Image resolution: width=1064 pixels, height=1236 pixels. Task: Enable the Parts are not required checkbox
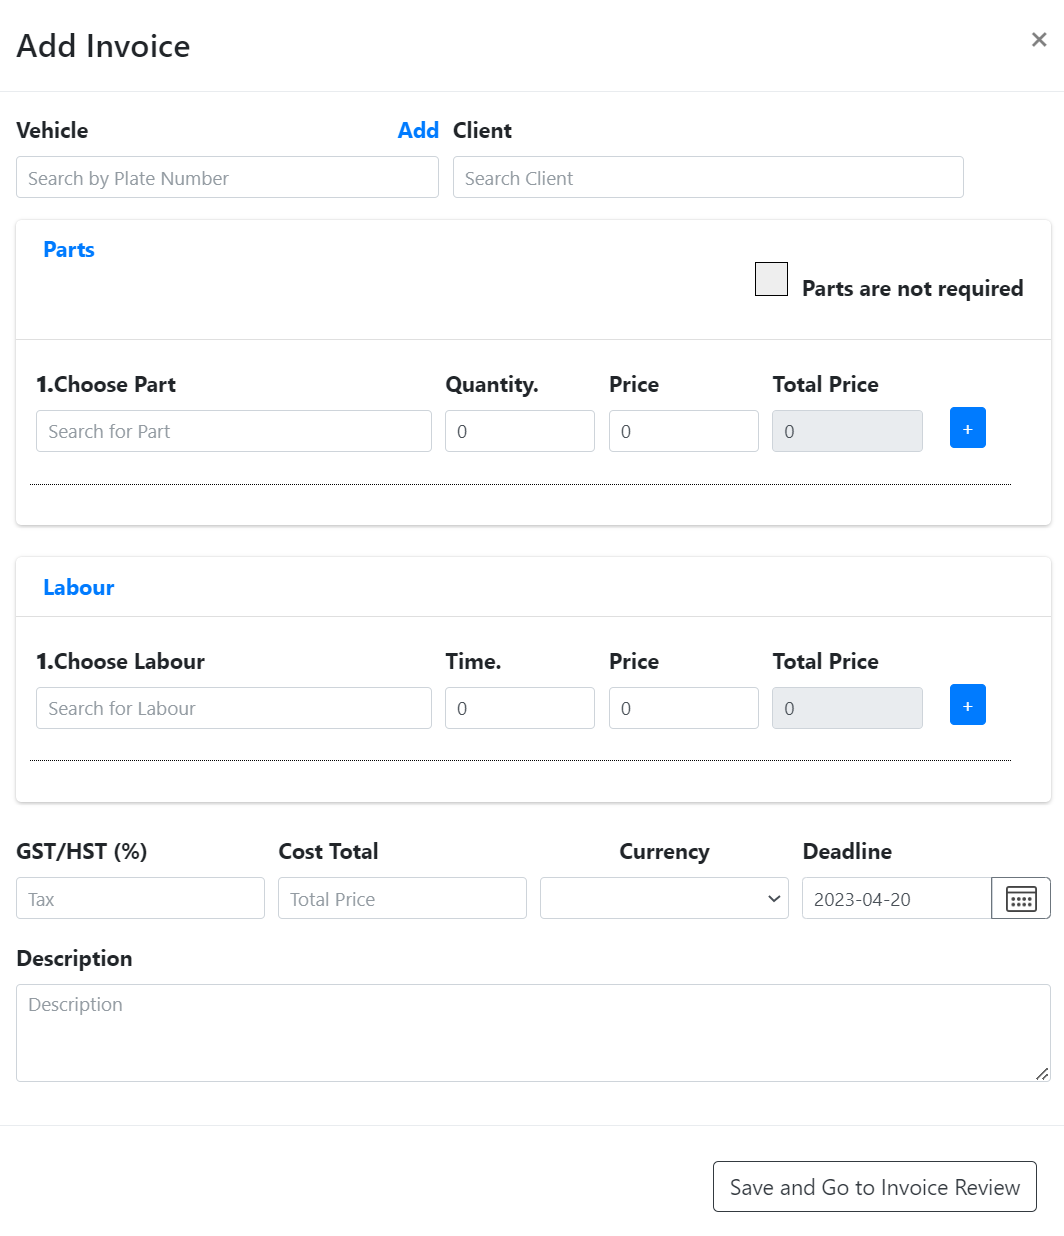[x=771, y=279]
